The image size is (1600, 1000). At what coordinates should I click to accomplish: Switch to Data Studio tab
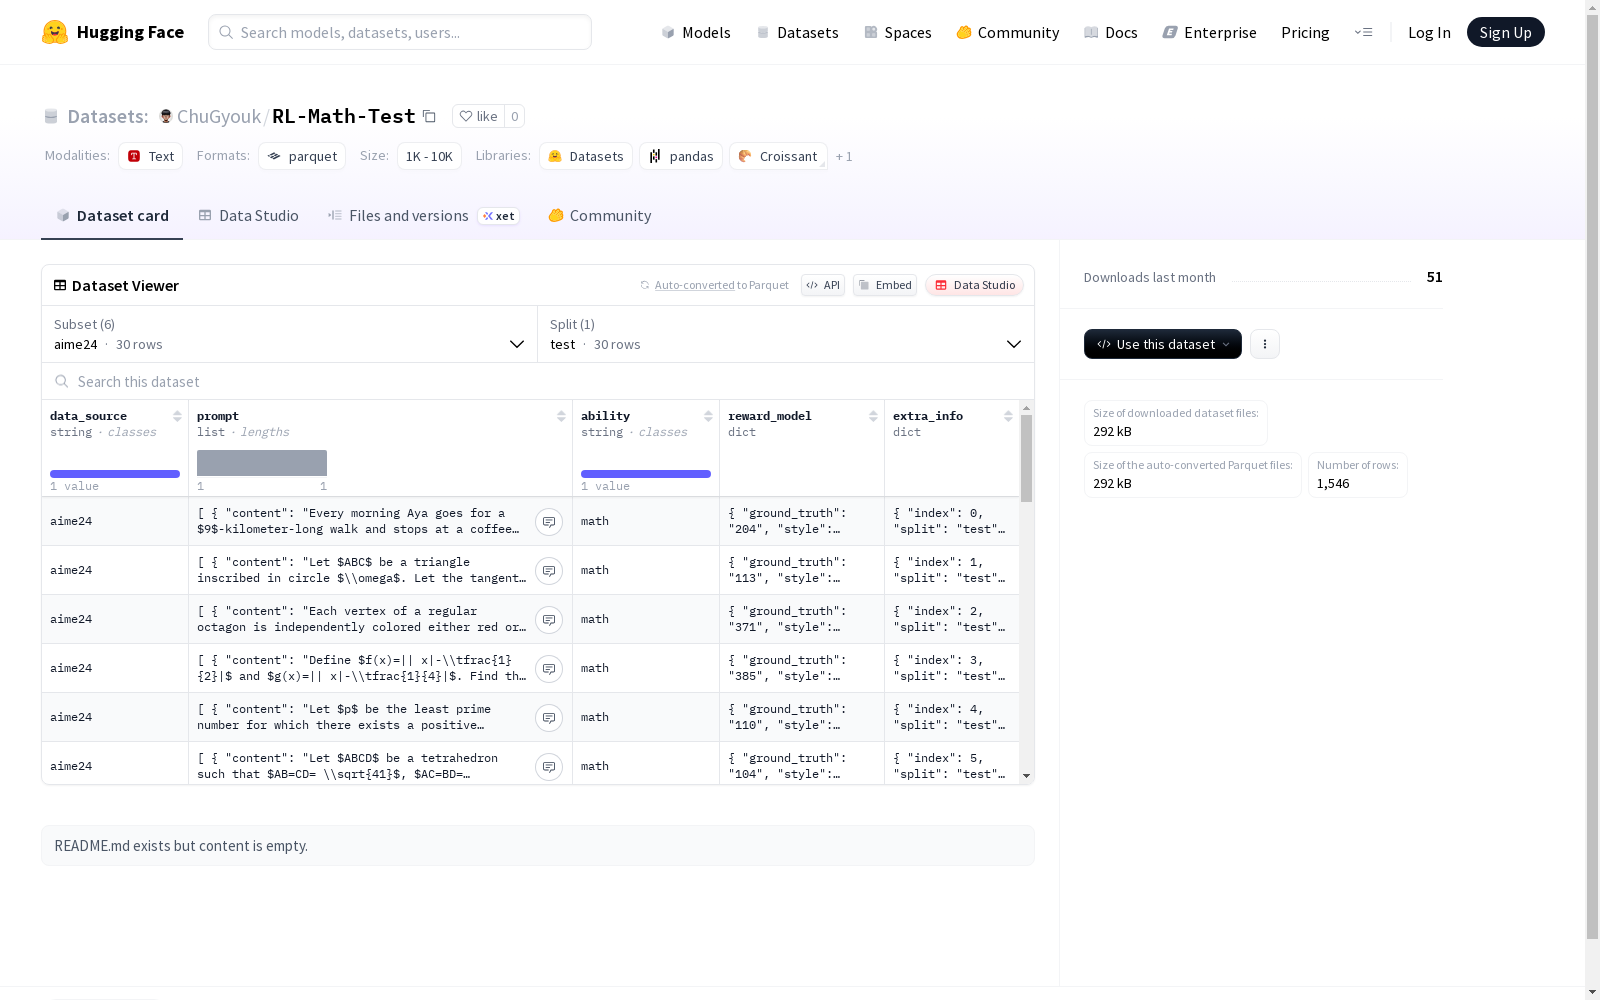(249, 215)
